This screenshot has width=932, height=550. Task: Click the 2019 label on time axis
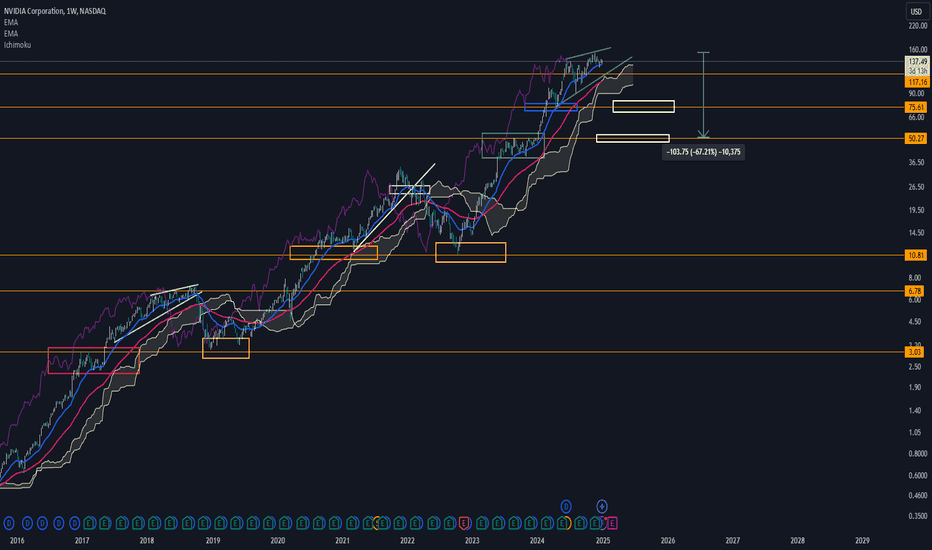(x=213, y=540)
